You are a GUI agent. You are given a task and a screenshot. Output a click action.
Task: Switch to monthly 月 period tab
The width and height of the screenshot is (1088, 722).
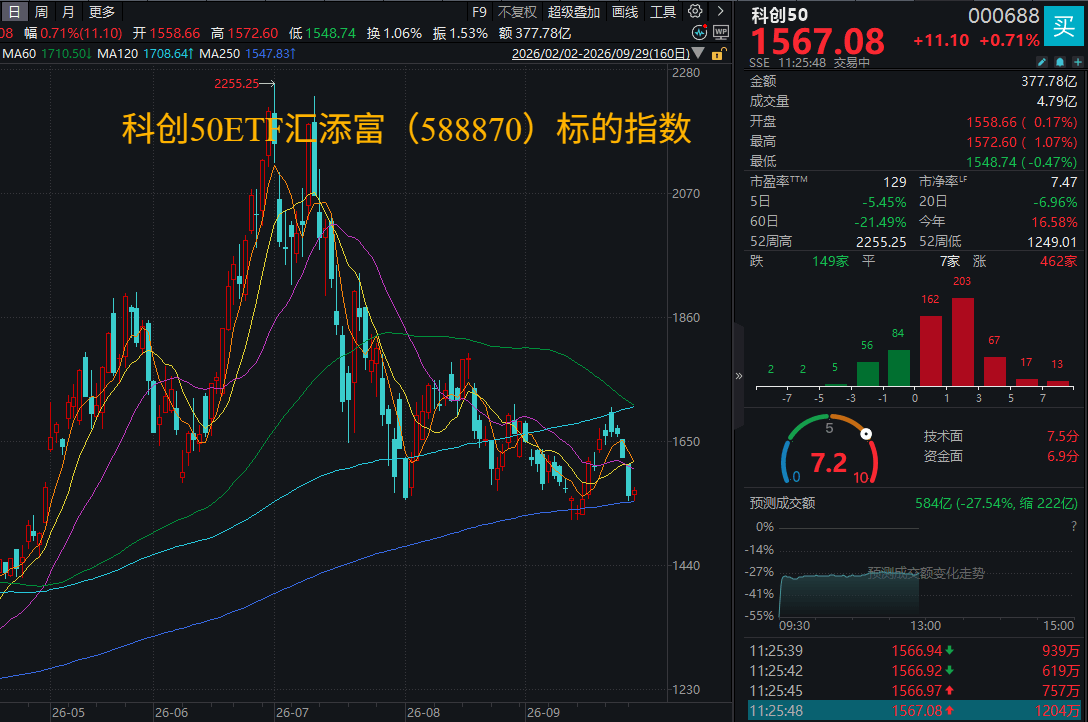click(x=67, y=11)
